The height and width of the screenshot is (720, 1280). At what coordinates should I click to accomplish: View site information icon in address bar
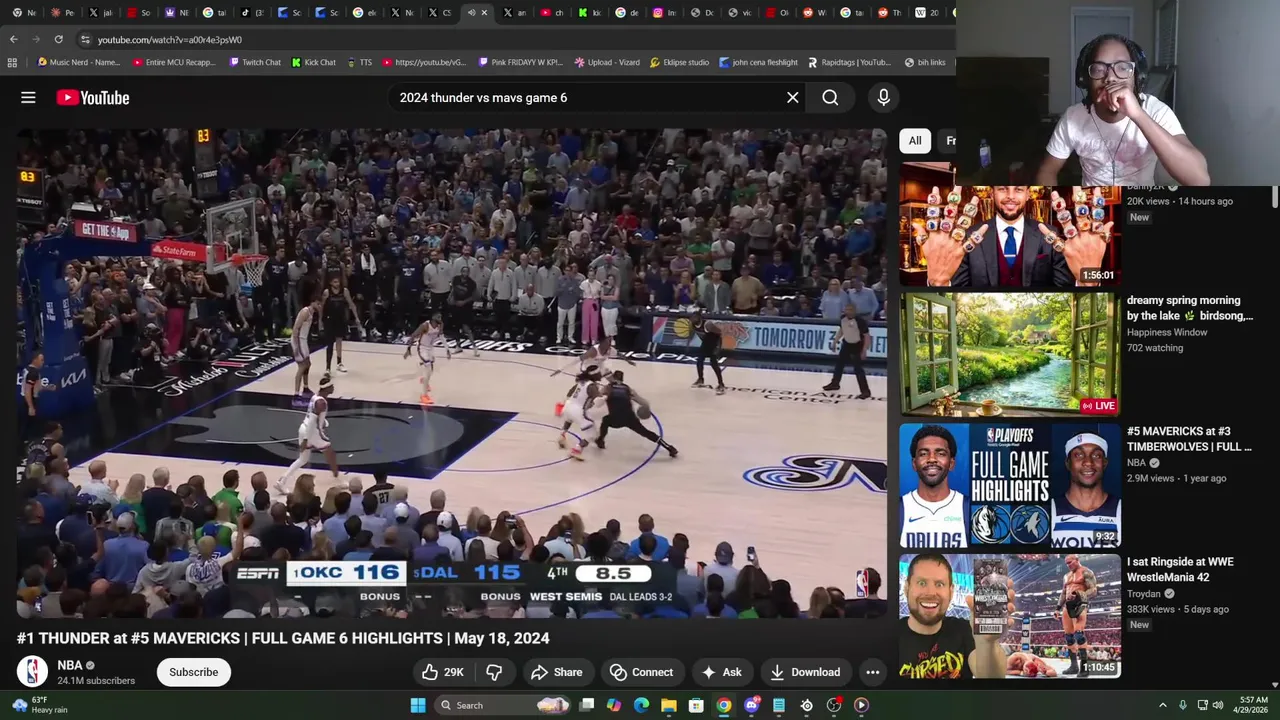85,39
